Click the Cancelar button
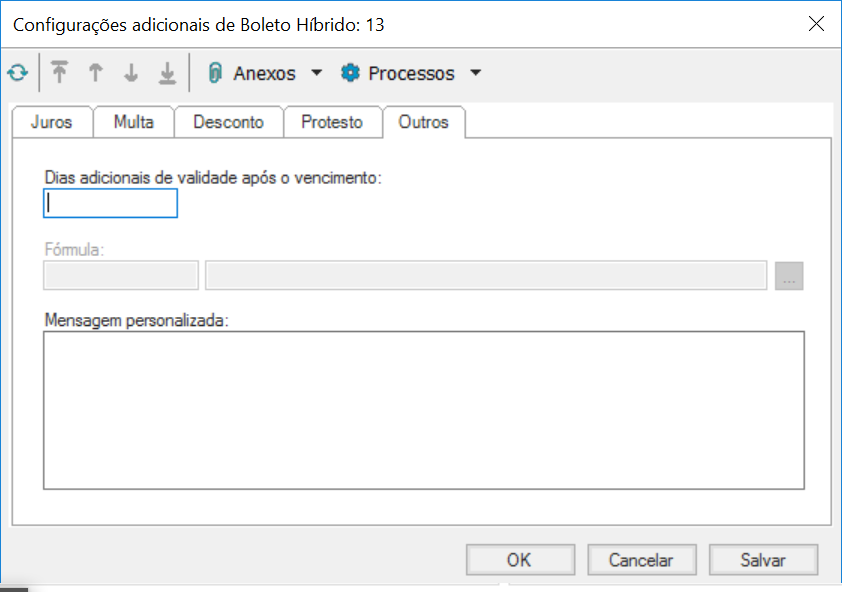The width and height of the screenshot is (842, 592). pyautogui.click(x=642, y=560)
